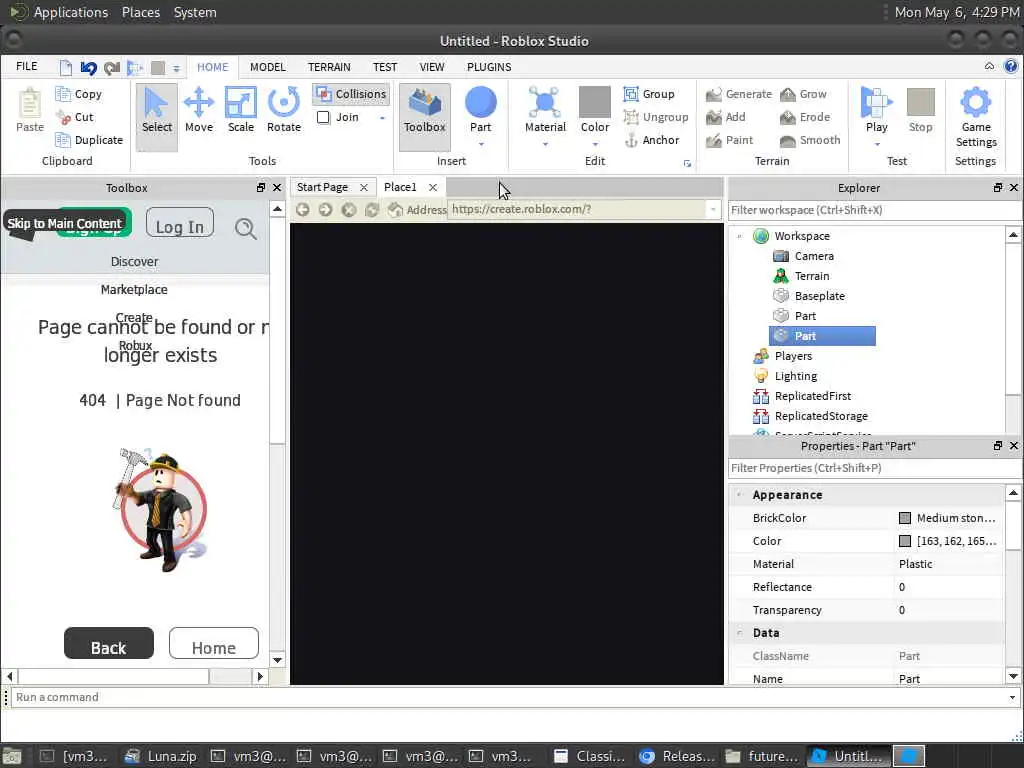
Task: Open the Part dropdown arrow
Action: pos(481,144)
